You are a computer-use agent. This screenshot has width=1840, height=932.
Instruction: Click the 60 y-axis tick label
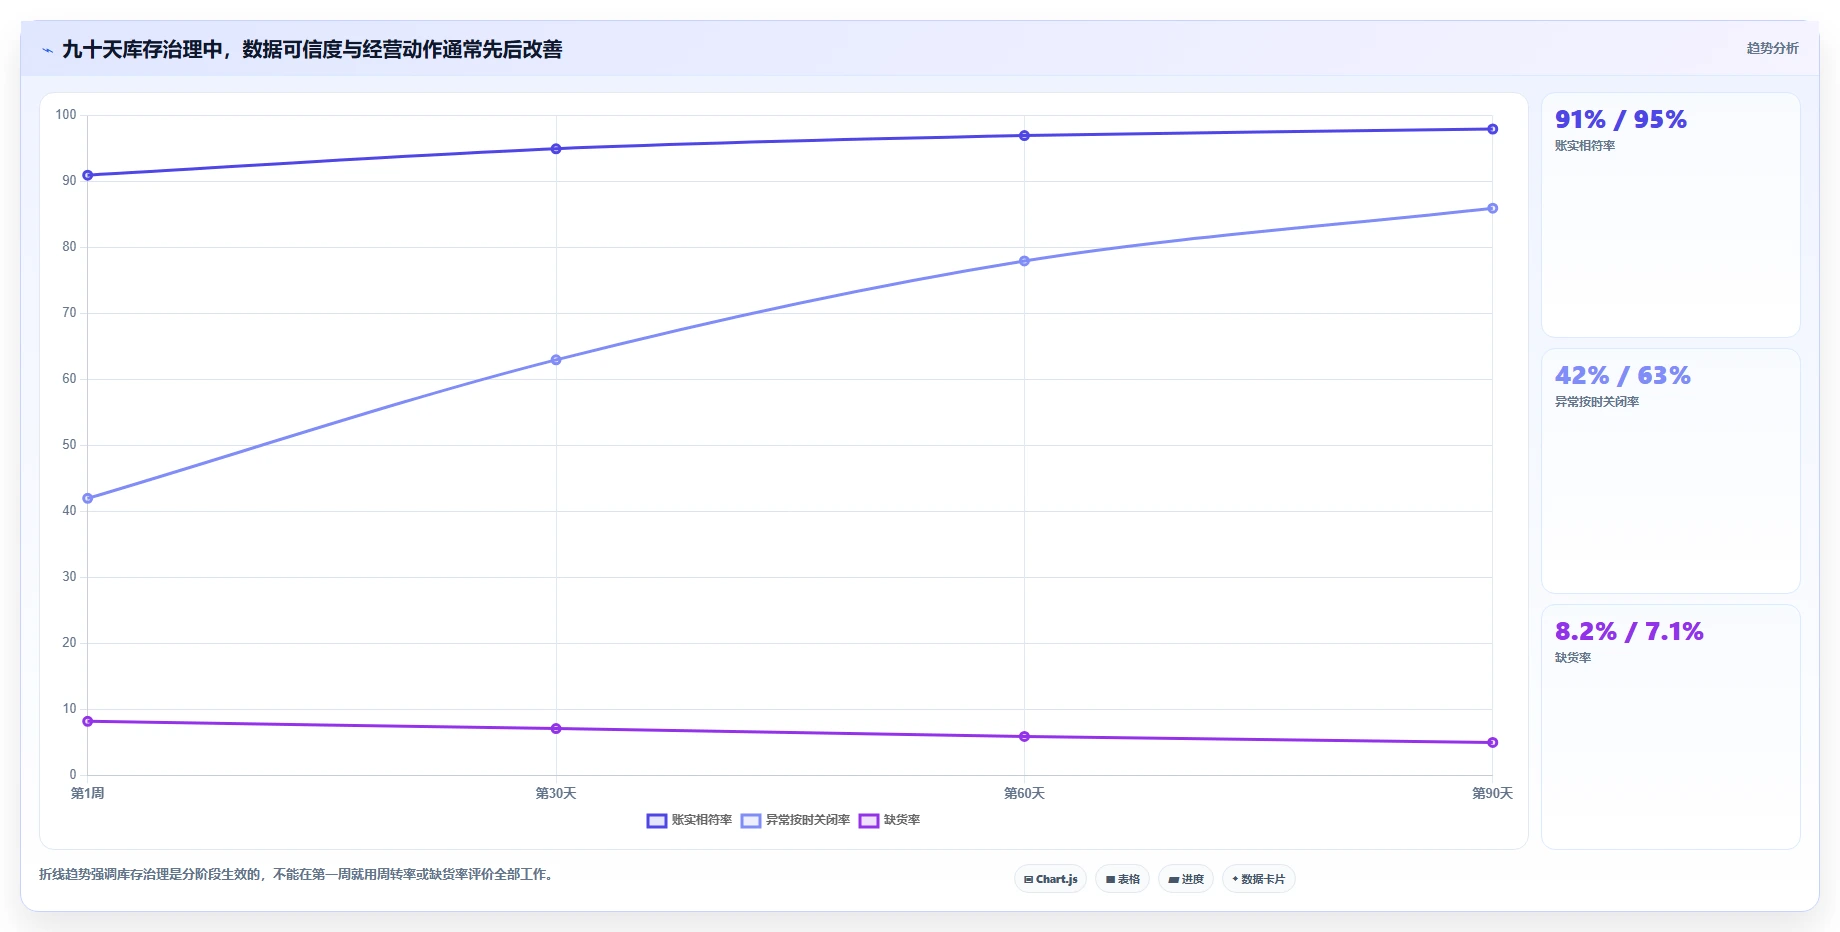69,379
